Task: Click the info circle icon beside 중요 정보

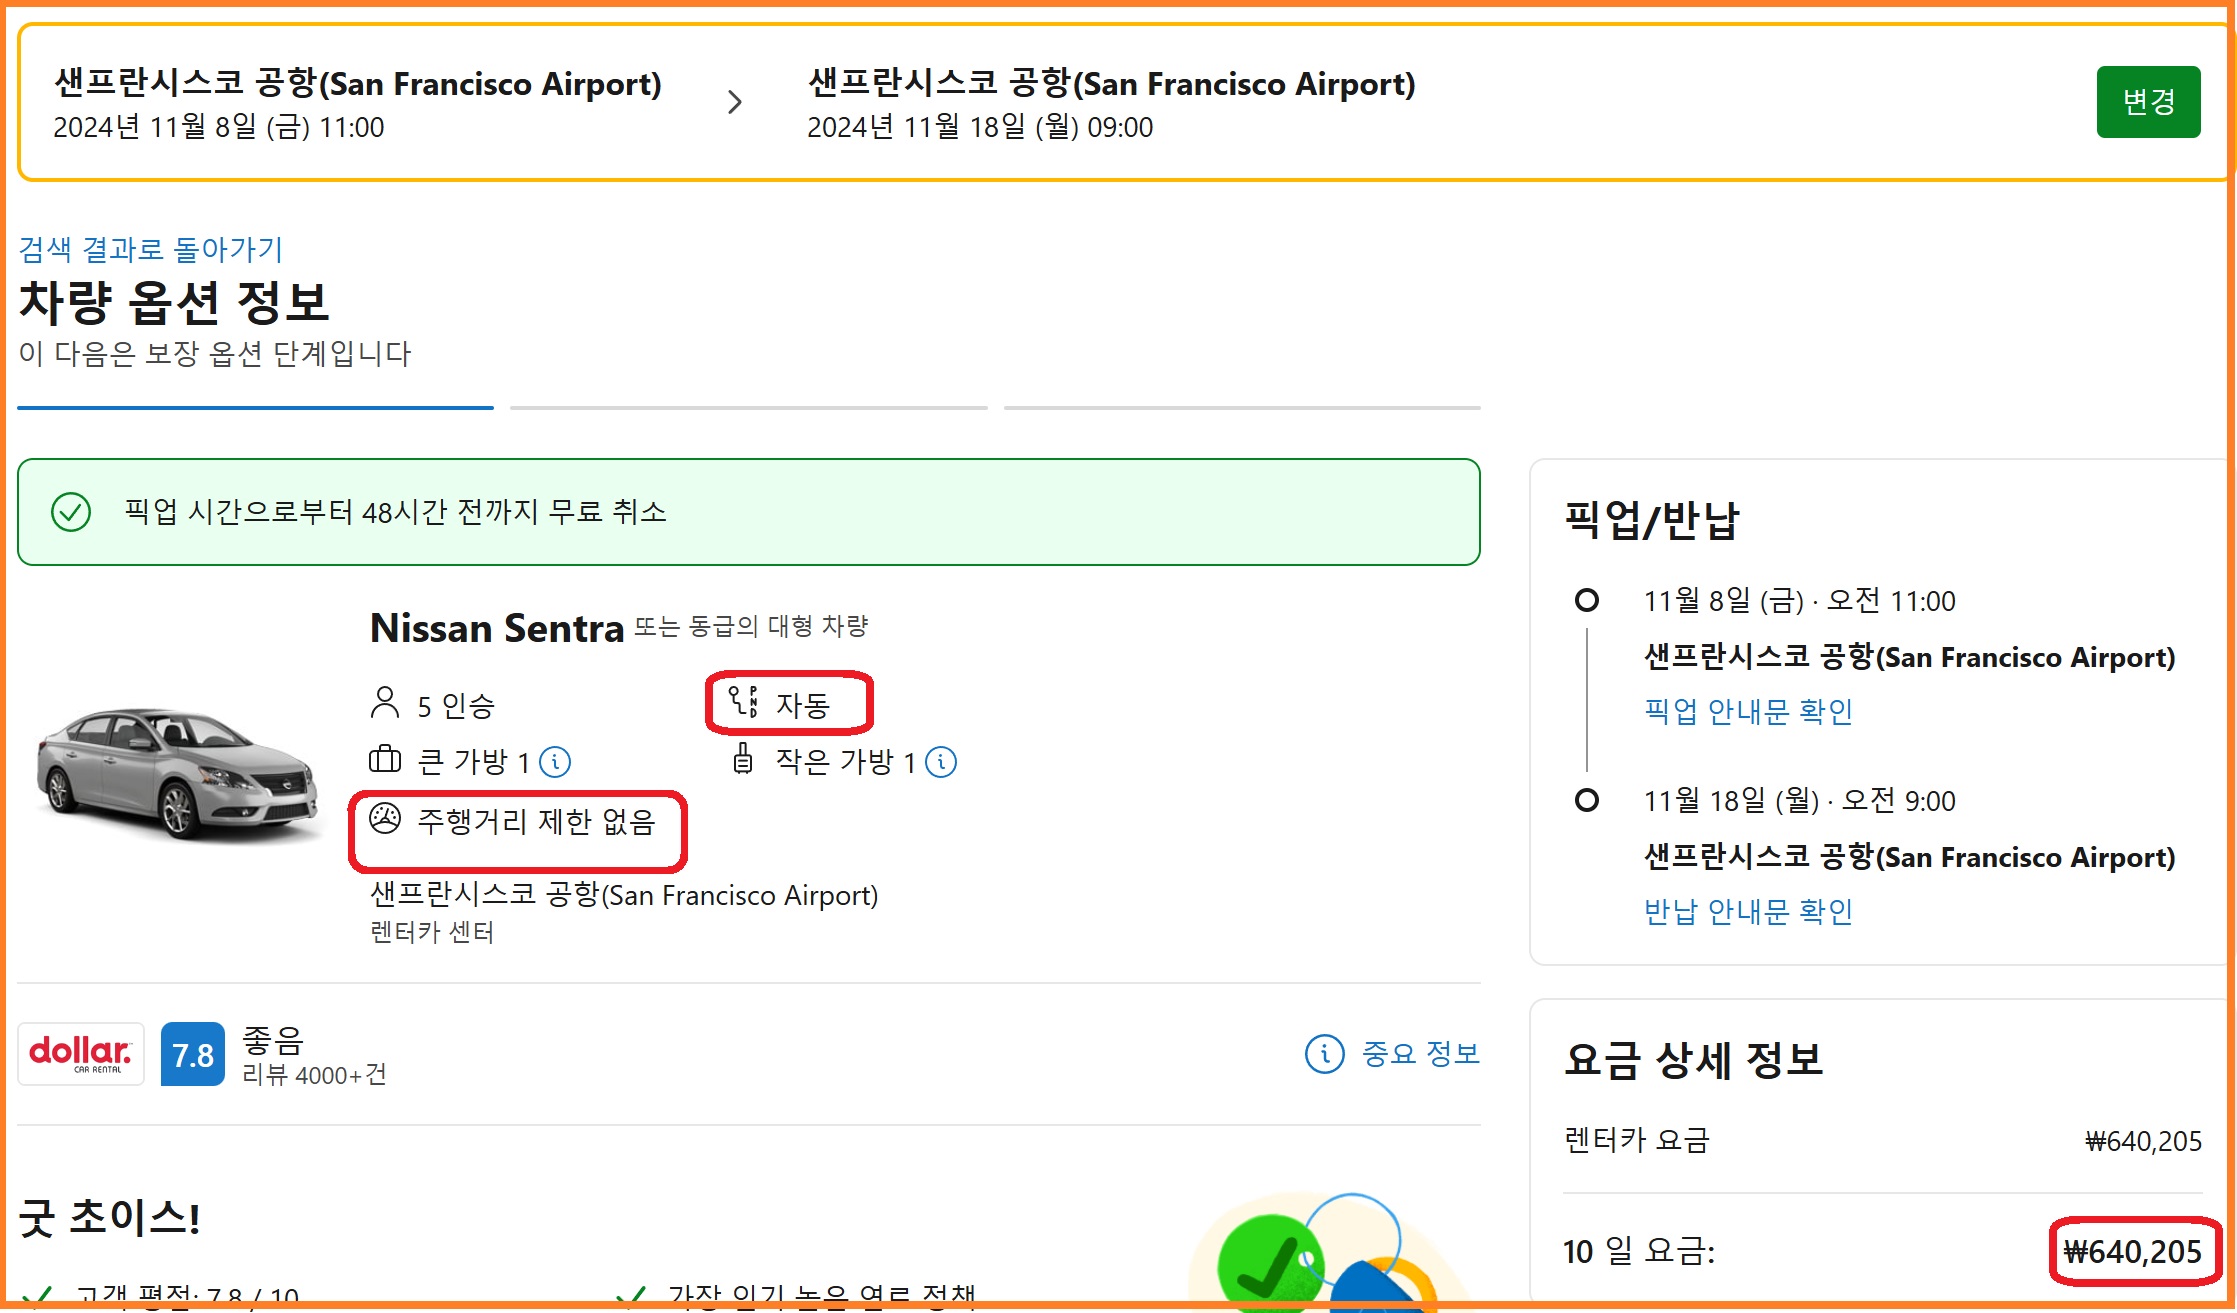Action: click(1325, 1053)
